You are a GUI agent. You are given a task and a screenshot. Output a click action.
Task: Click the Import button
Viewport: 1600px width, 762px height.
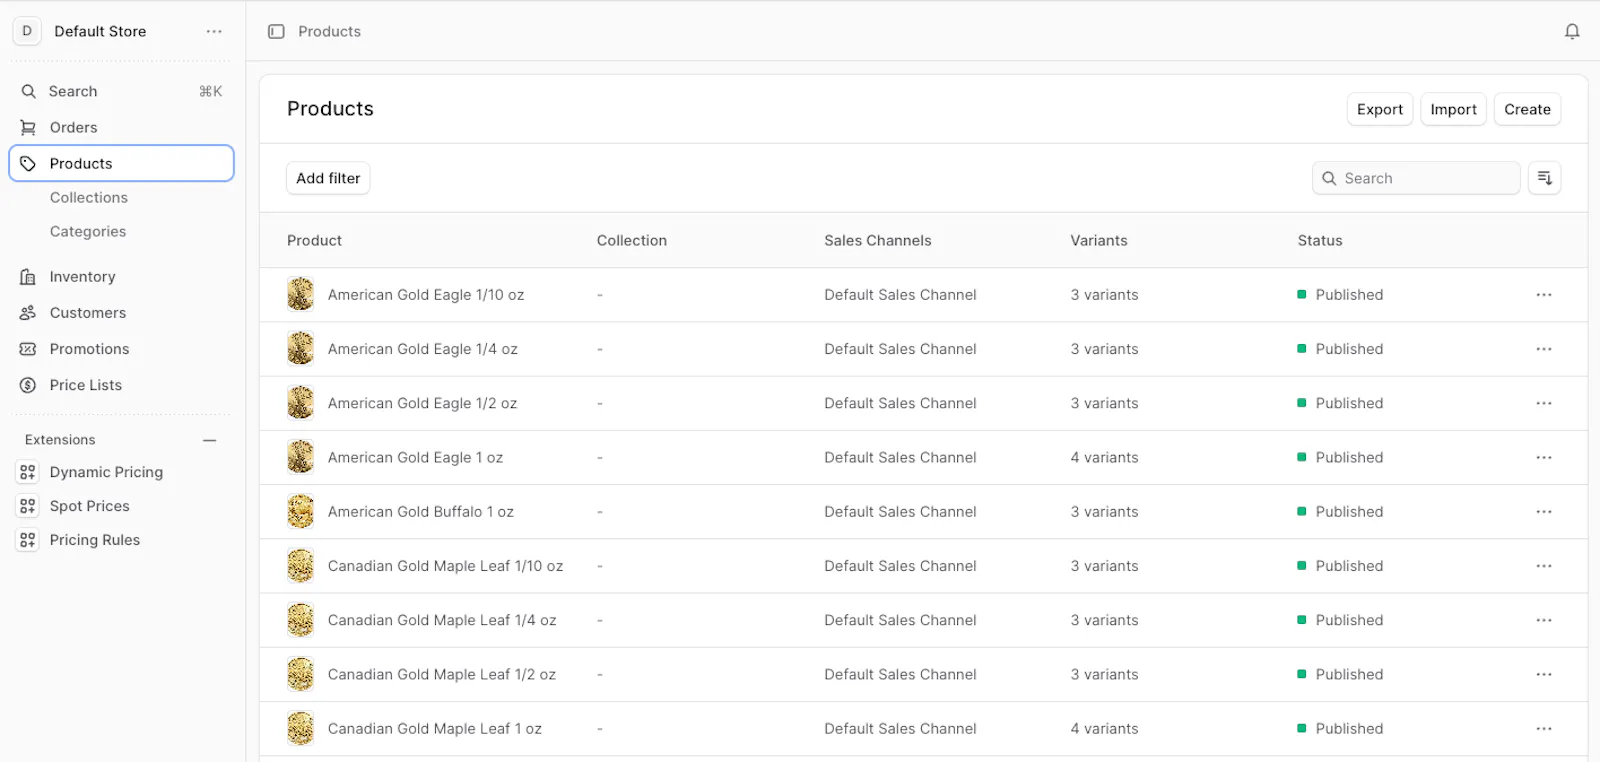tap(1453, 109)
